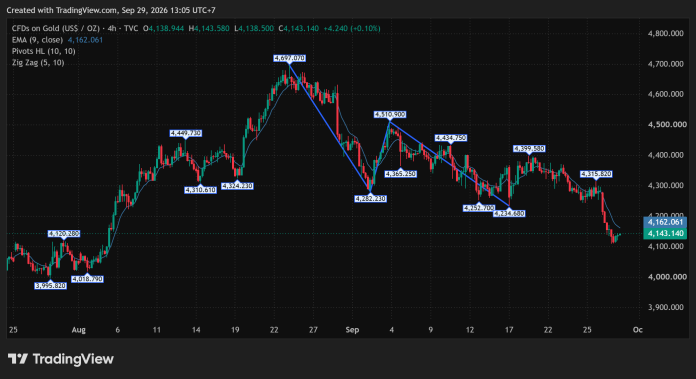Click the 4,300.000 price axis label
This screenshot has height=379, width=696.
[666, 186]
